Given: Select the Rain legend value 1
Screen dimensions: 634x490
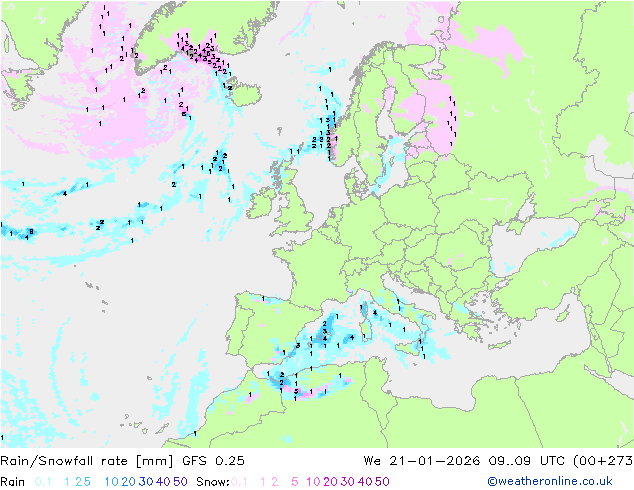Looking at the screenshot, I should (x=67, y=482).
